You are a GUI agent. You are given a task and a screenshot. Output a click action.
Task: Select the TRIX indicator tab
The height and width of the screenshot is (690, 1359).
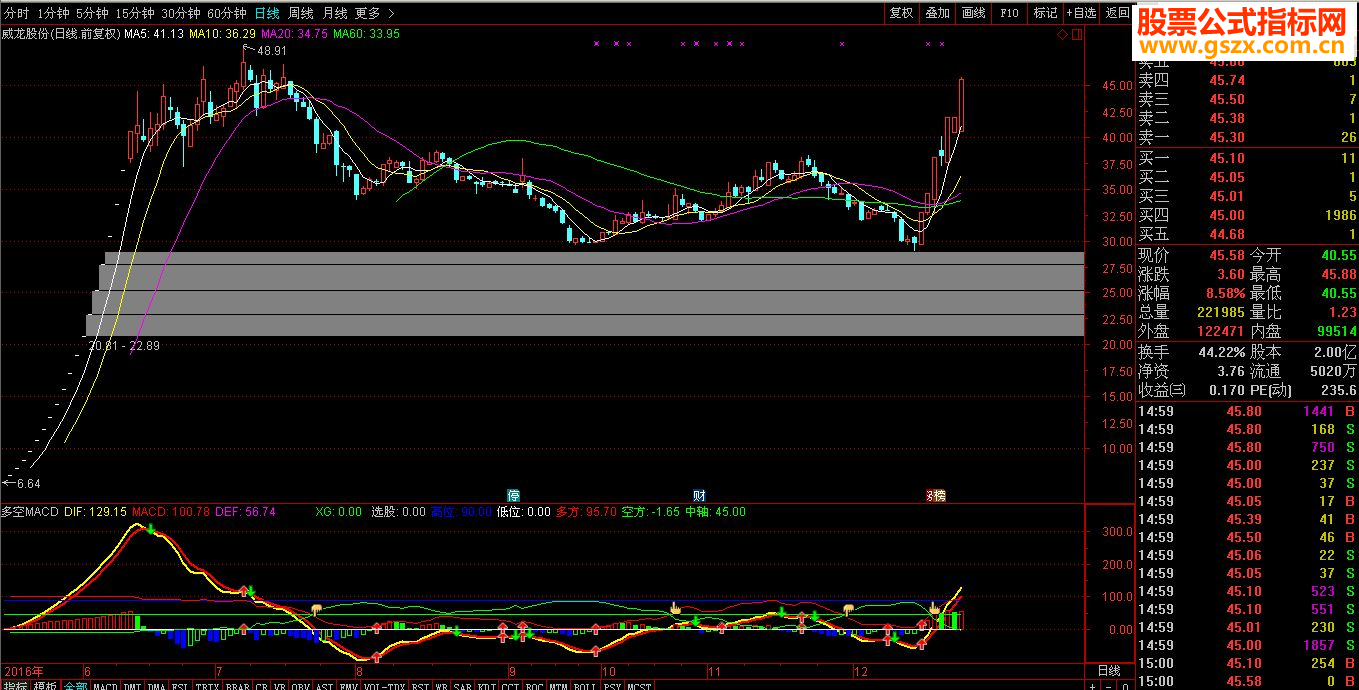click(x=208, y=684)
